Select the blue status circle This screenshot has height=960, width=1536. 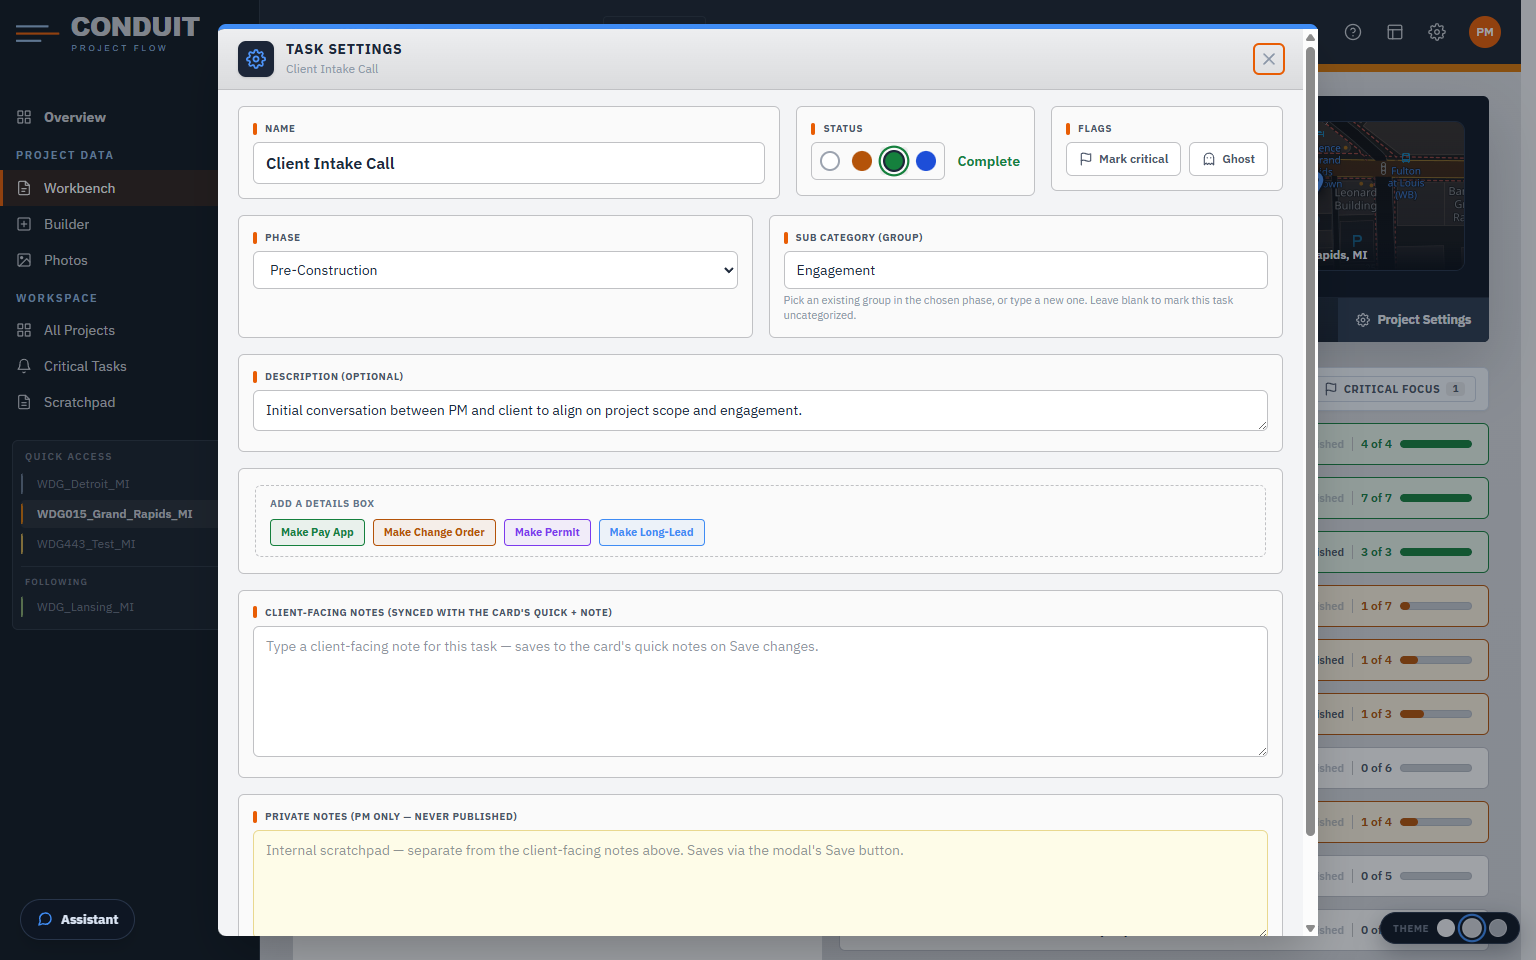(926, 161)
